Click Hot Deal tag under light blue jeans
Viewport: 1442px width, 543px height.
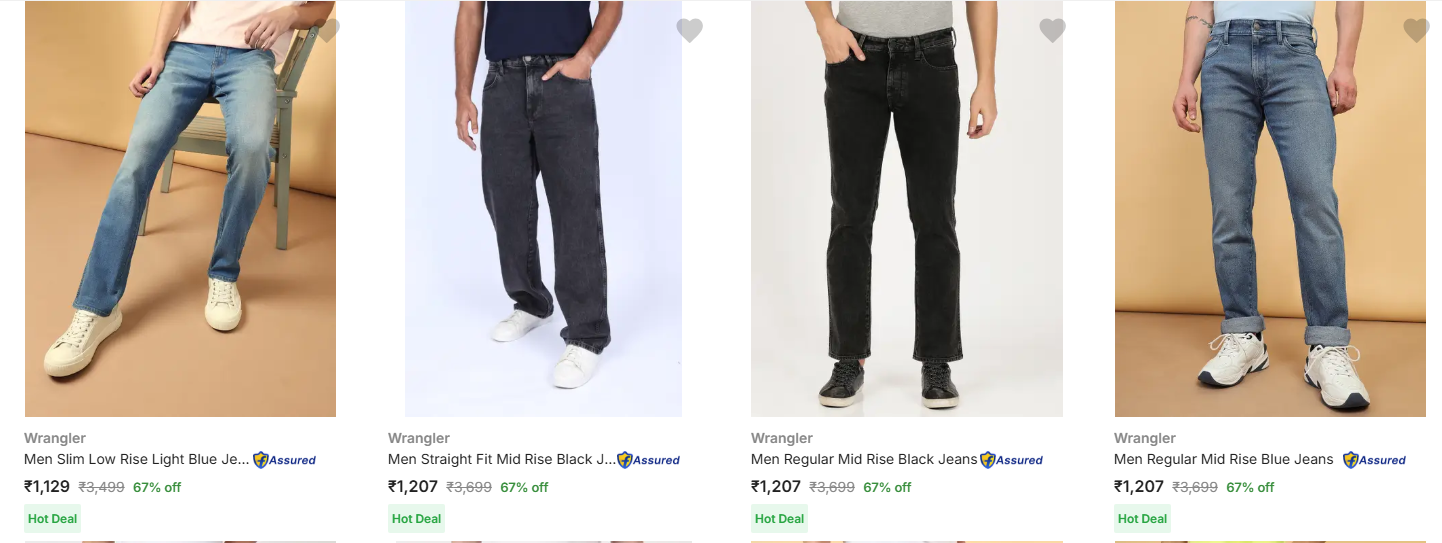click(53, 519)
